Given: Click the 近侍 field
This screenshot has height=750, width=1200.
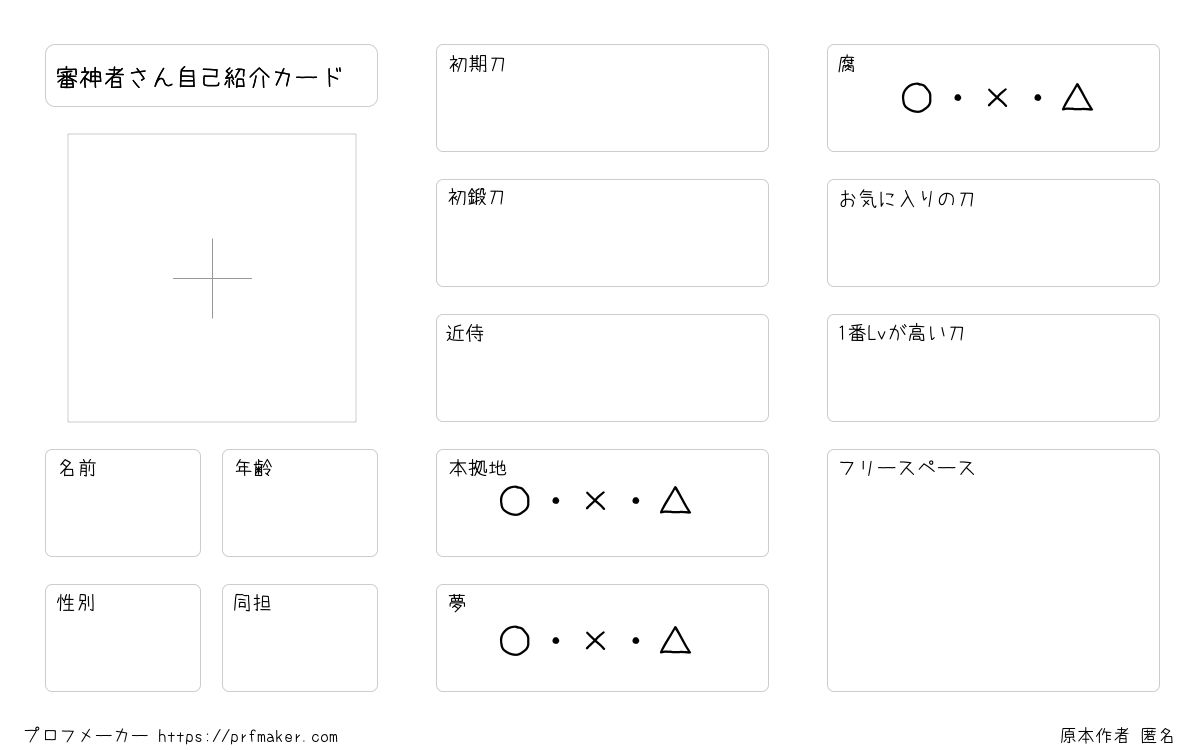Looking at the screenshot, I should 602,368.
